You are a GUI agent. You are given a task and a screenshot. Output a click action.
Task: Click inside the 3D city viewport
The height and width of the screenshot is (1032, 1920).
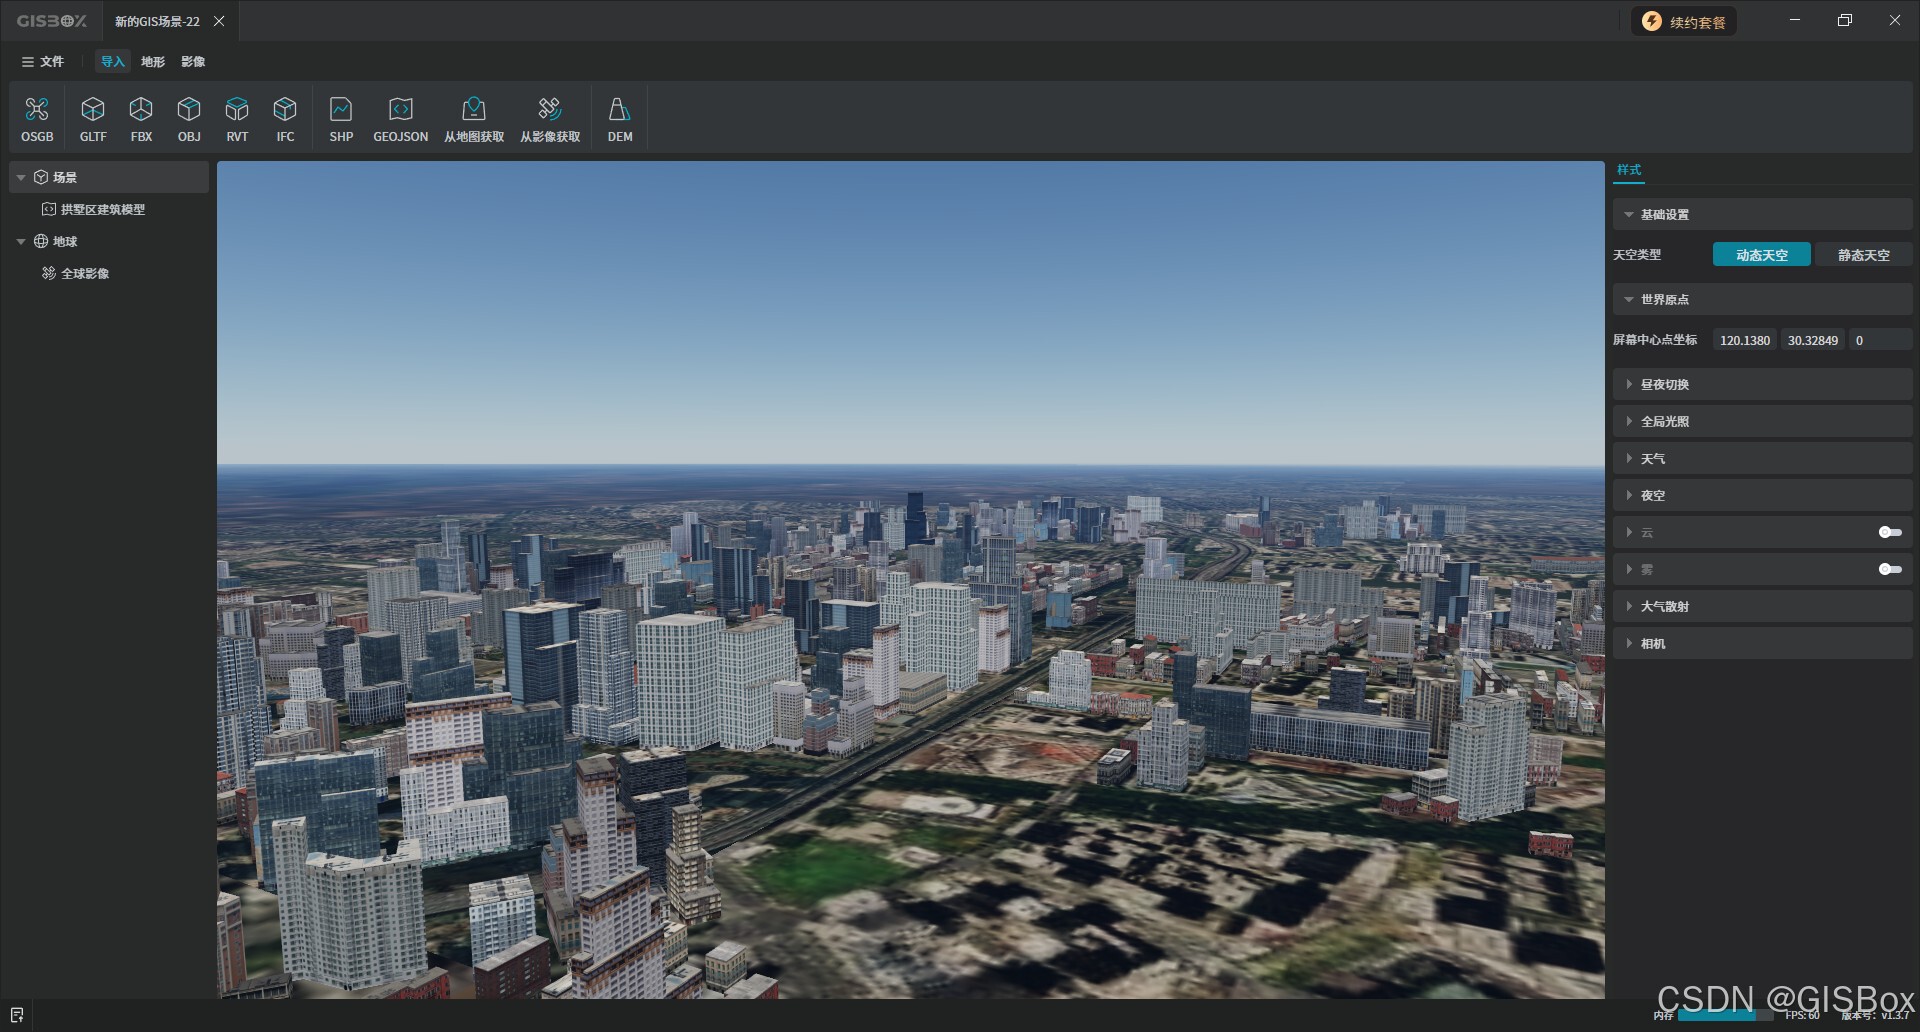911,580
